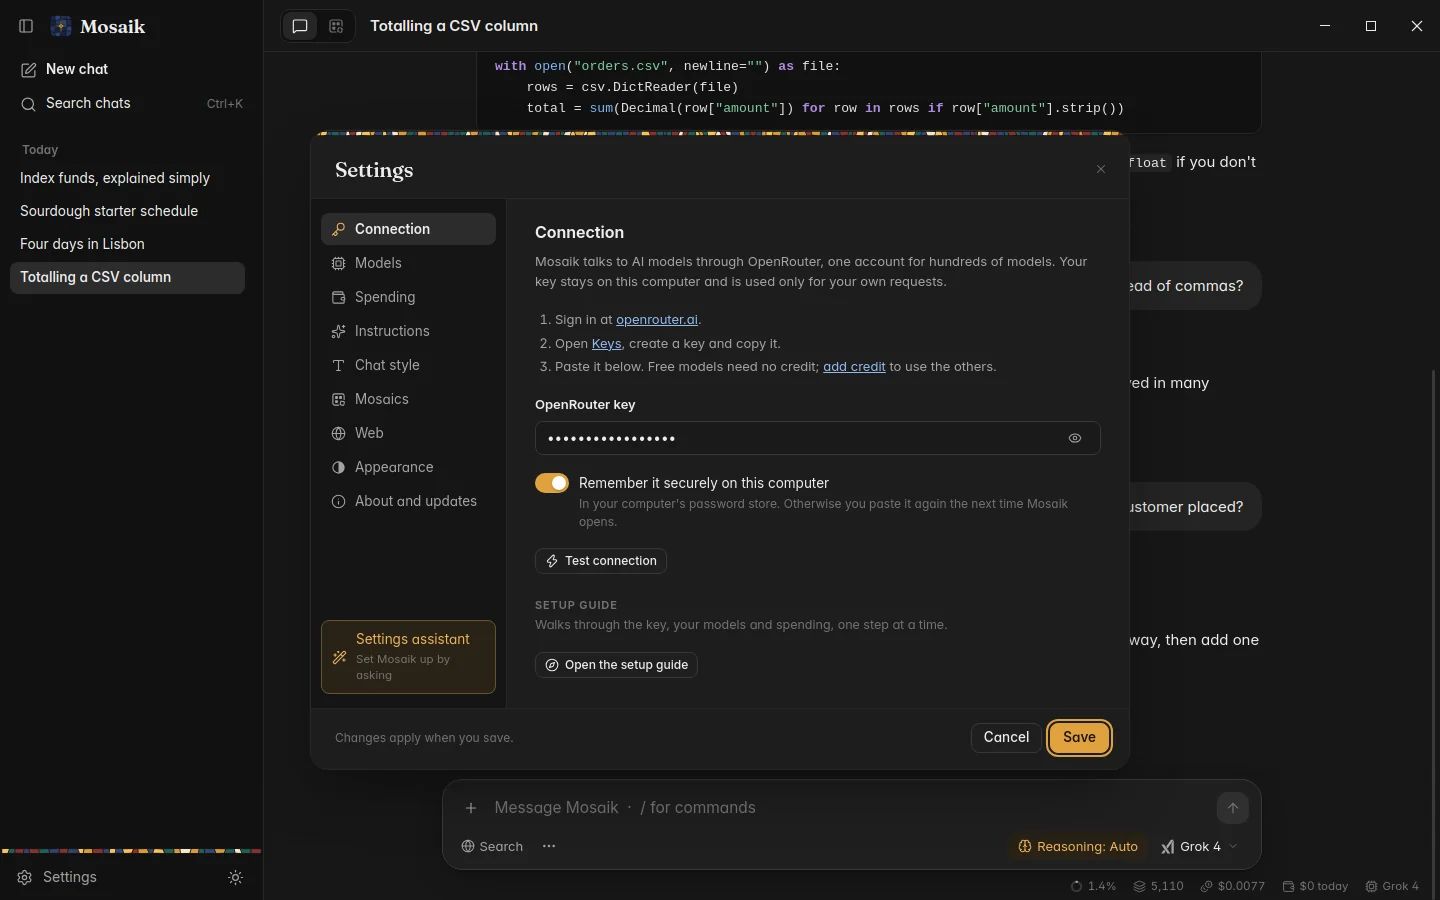Open the setup guide
Viewport: 1440px width, 900px height.
click(x=616, y=665)
